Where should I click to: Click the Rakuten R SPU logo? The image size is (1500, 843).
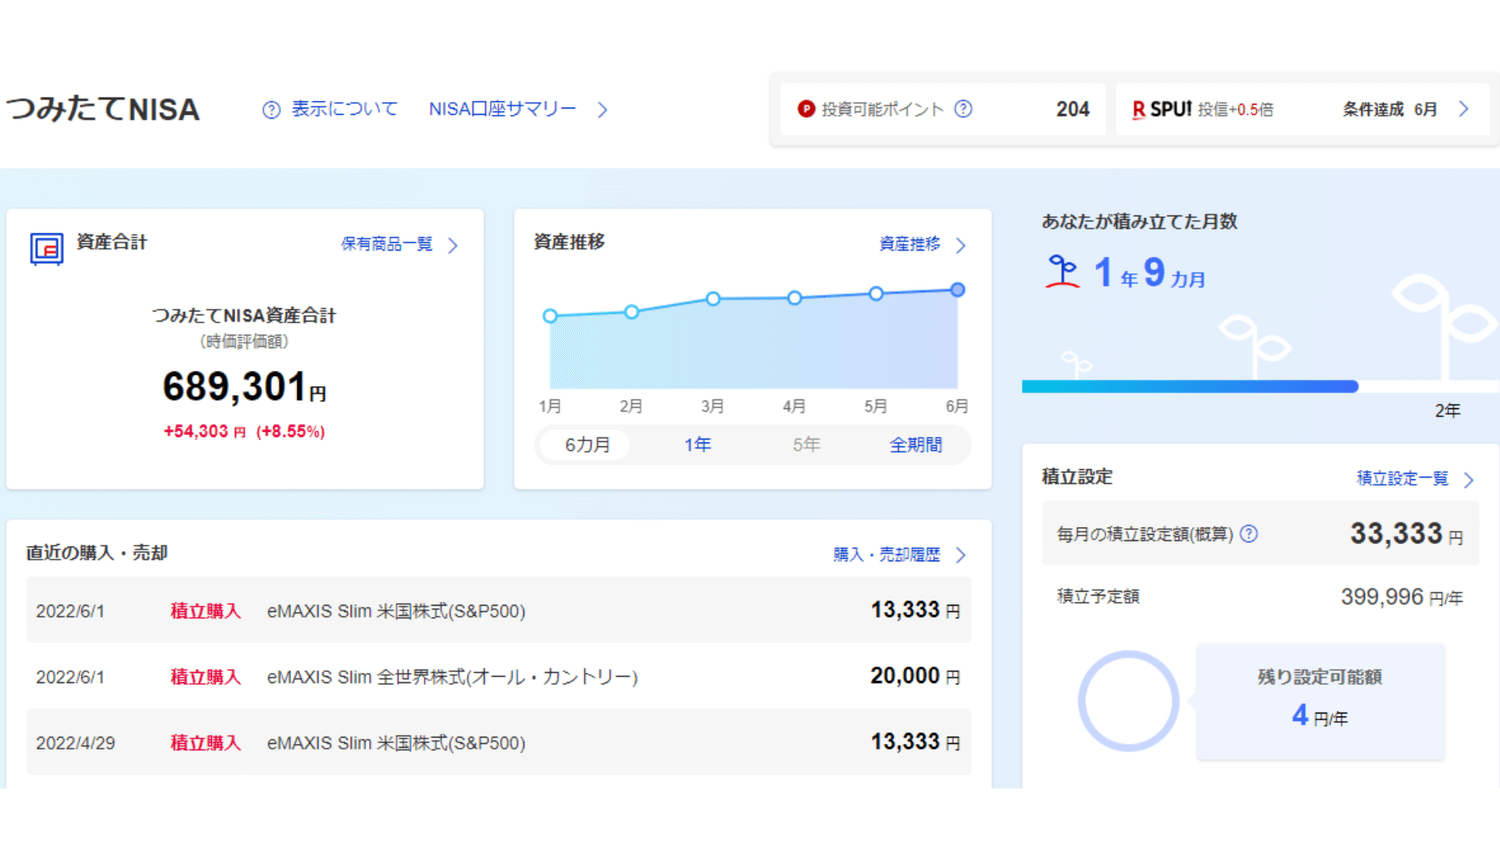[1161, 109]
